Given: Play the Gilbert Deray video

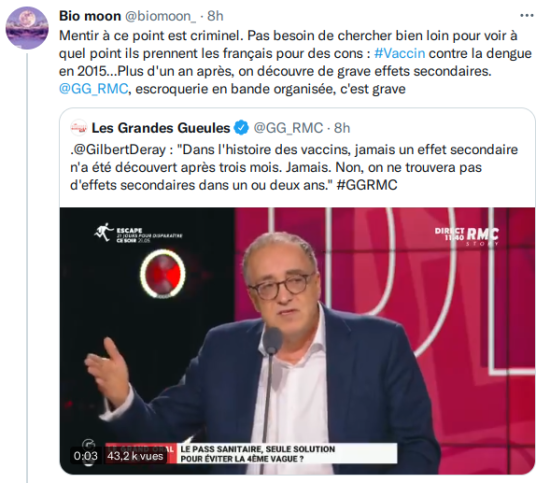Looking at the screenshot, I should [297, 341].
